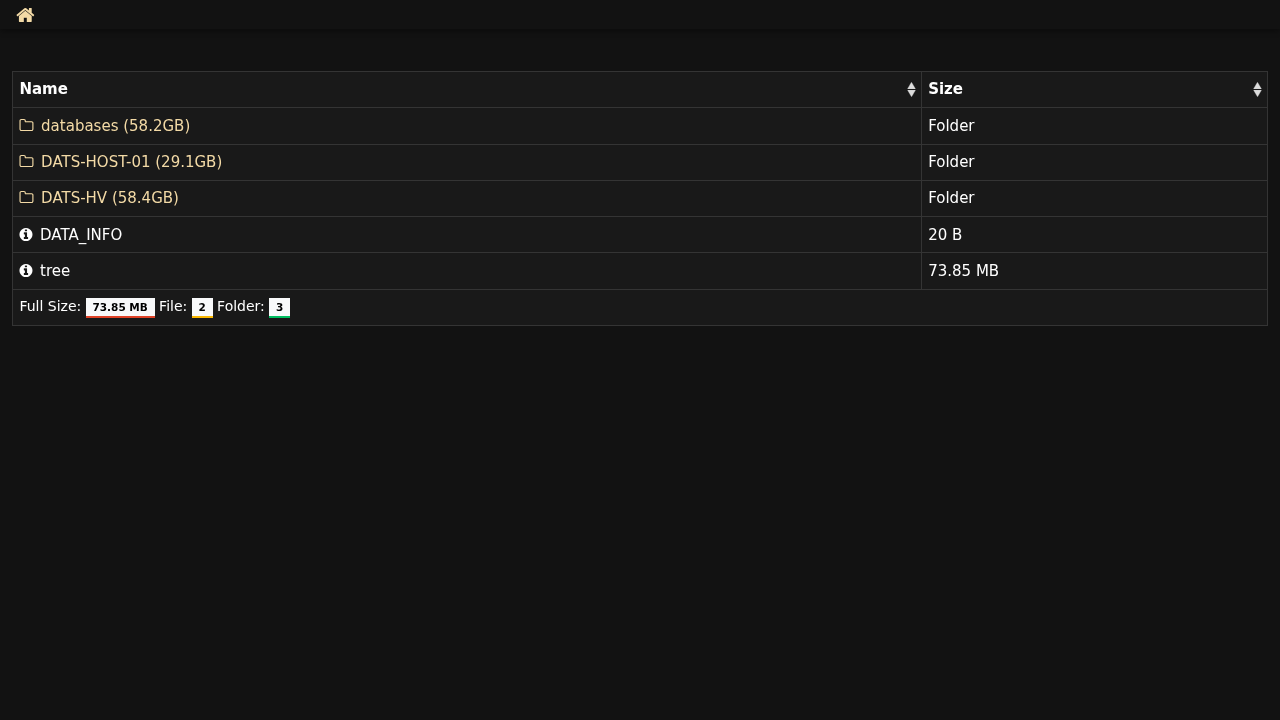The height and width of the screenshot is (720, 1280).
Task: Click the info icon beside tree
Action: click(26, 271)
